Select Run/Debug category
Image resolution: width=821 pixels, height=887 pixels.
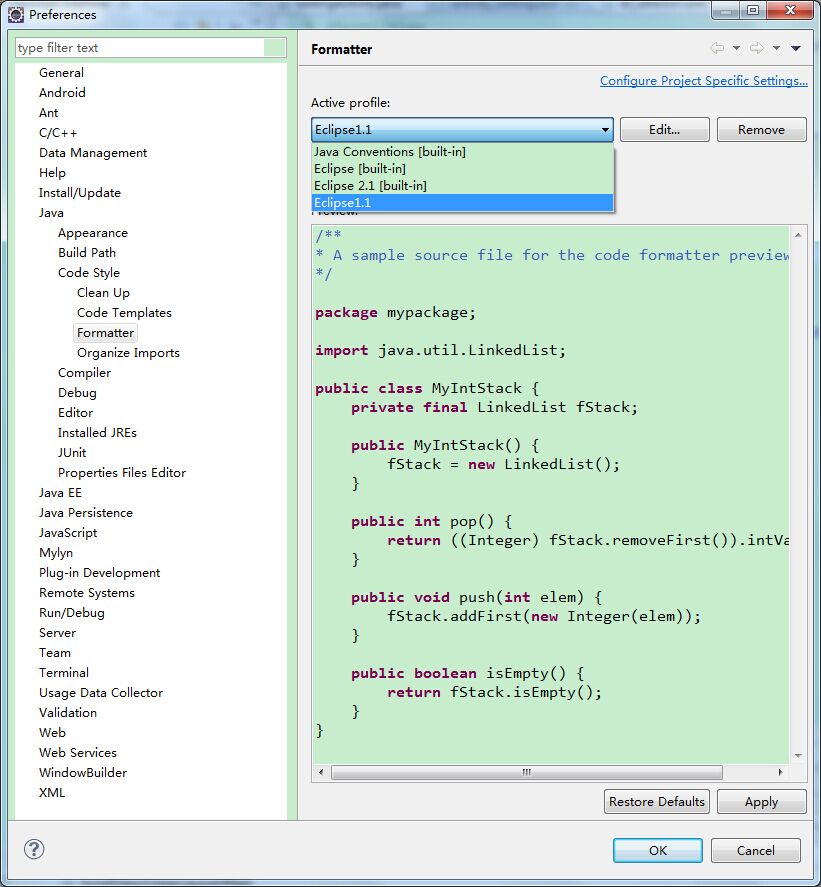coord(71,613)
